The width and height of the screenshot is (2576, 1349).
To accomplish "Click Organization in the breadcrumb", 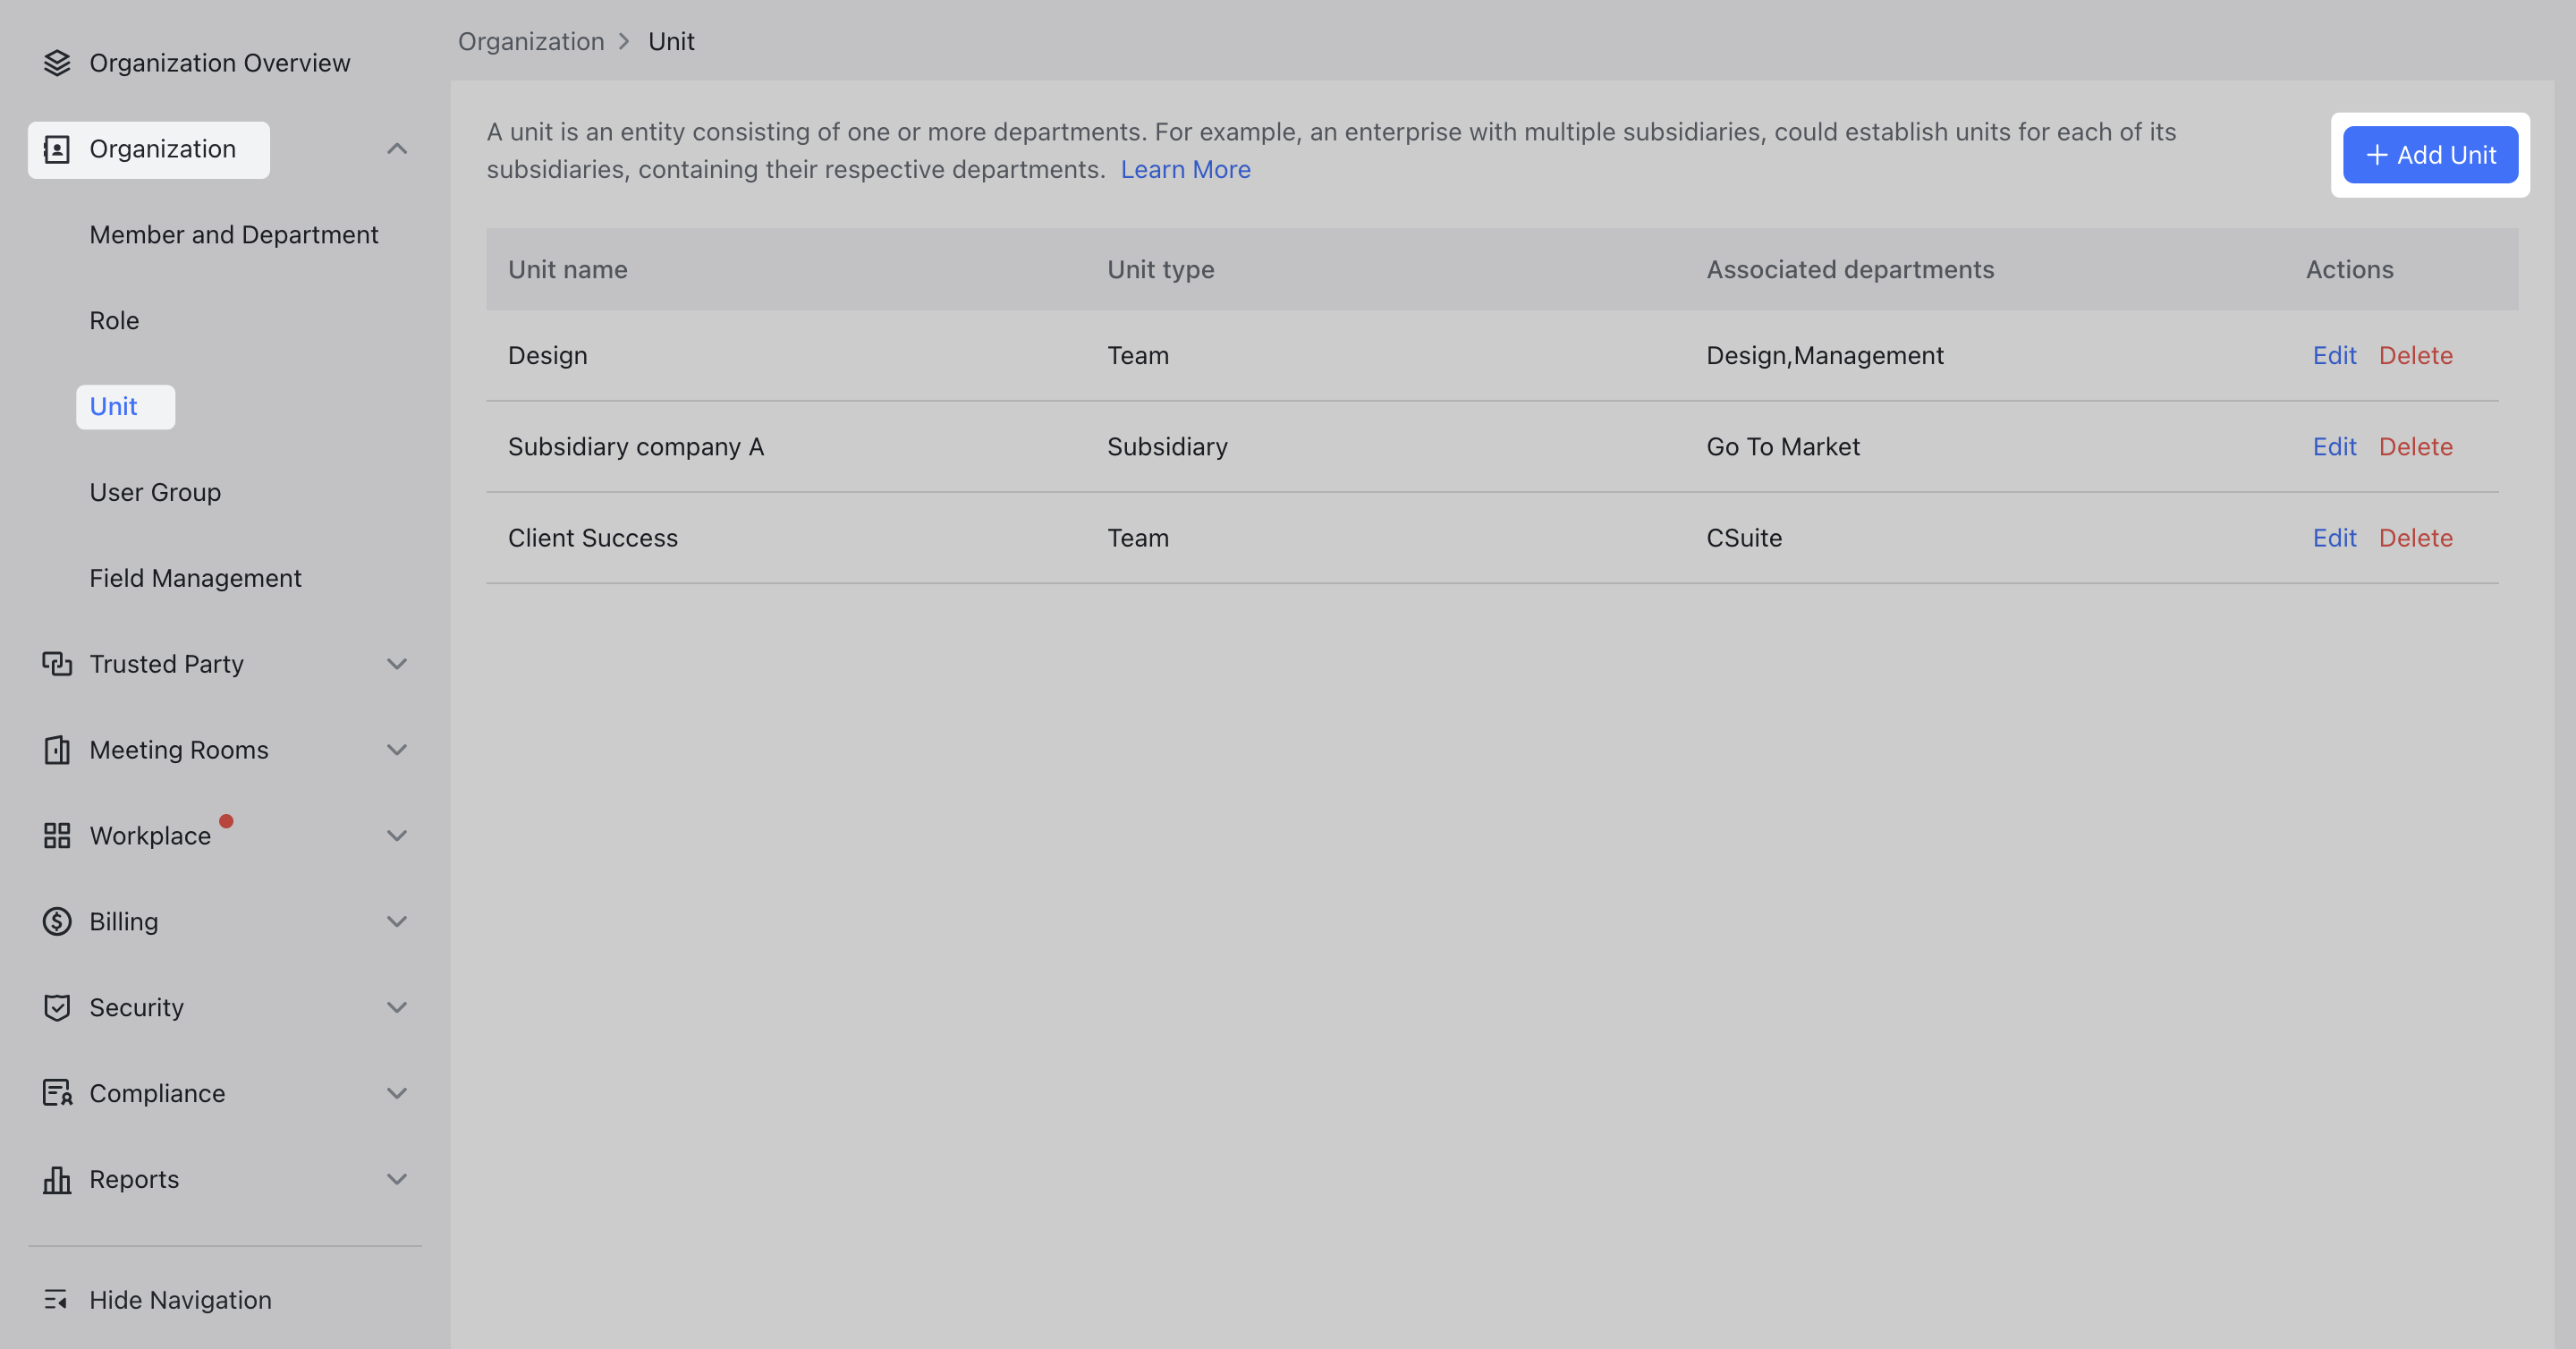I will [x=531, y=41].
